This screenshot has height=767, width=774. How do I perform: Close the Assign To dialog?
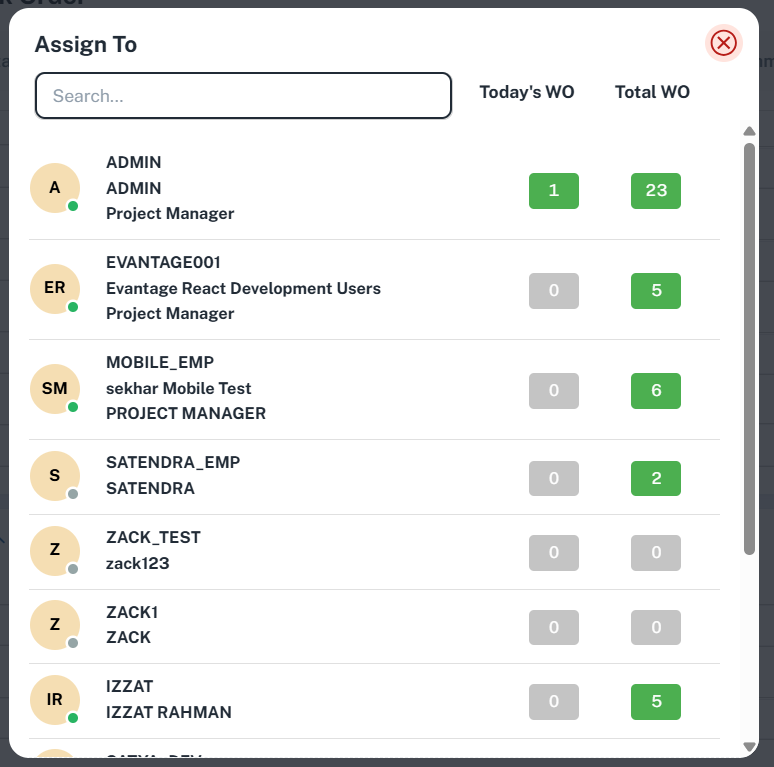[x=723, y=43]
